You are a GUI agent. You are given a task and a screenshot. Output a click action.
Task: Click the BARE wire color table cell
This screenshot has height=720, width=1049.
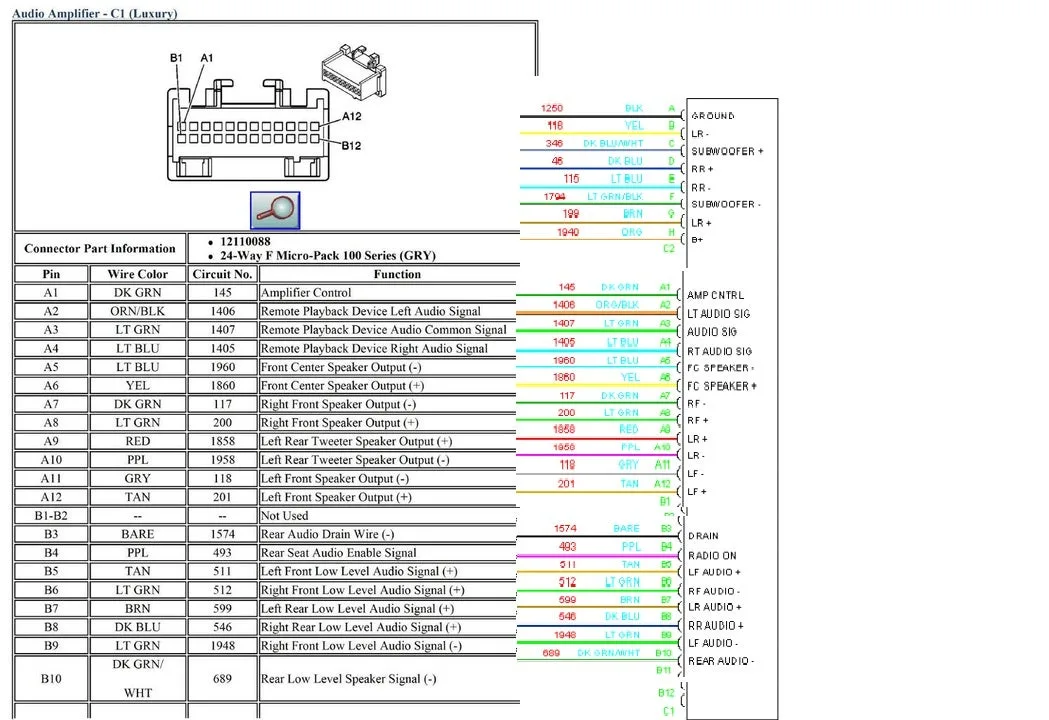click(137, 534)
